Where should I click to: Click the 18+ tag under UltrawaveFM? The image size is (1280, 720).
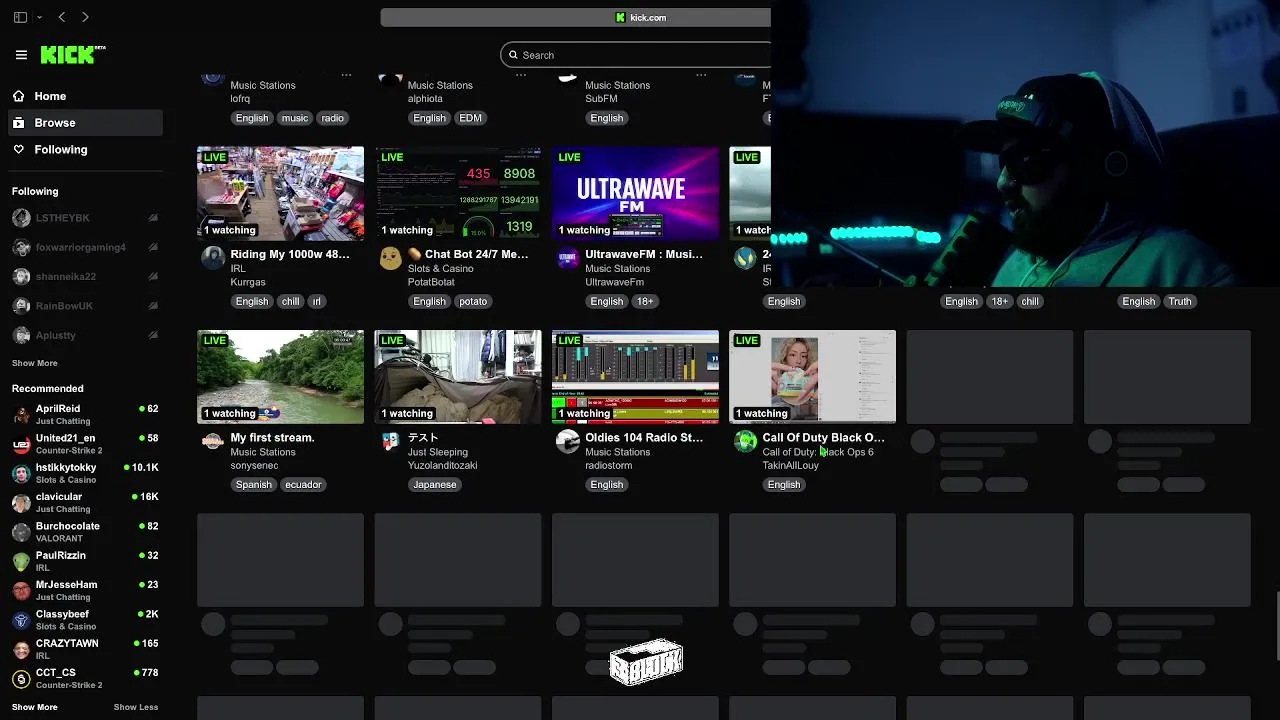(645, 301)
